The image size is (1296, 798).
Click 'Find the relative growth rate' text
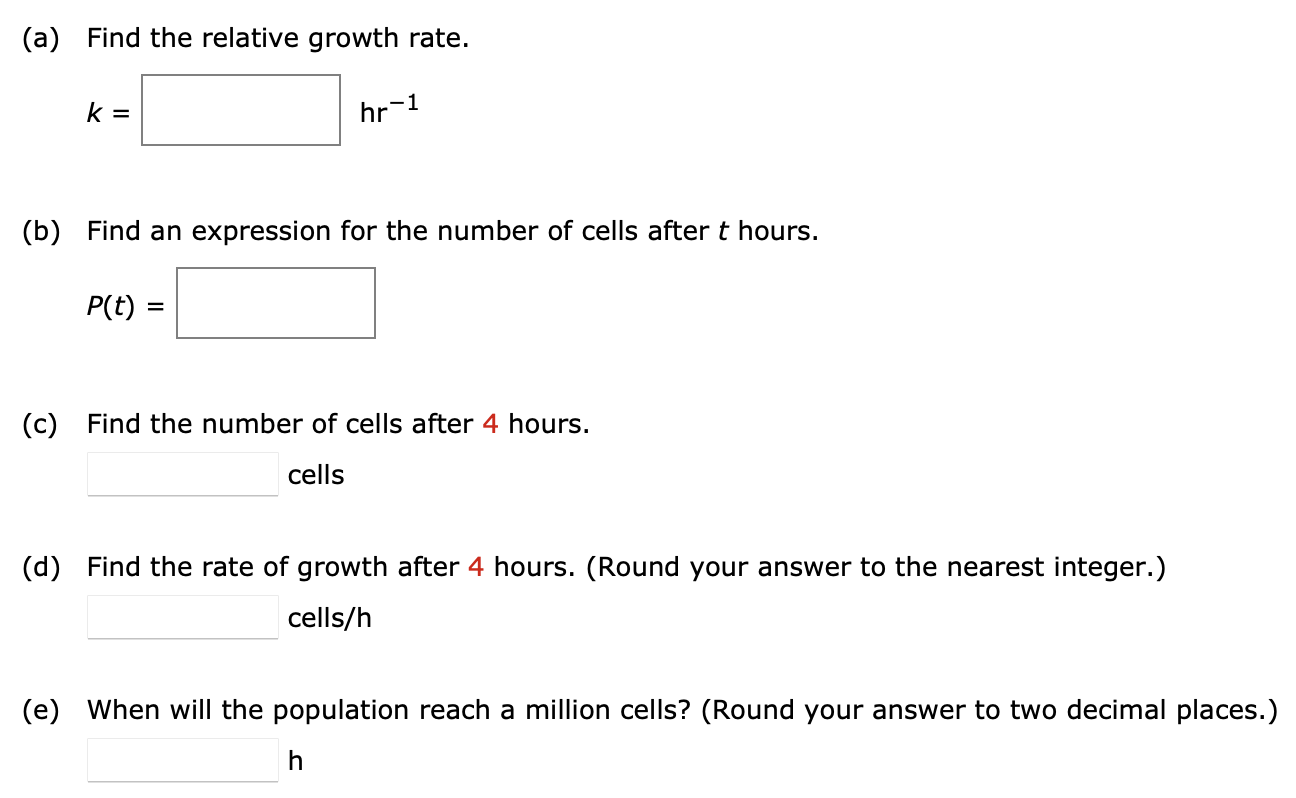277,39
